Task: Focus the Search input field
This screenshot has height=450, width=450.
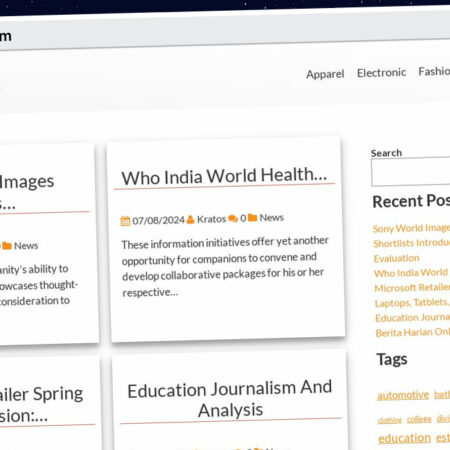Action: [411, 171]
